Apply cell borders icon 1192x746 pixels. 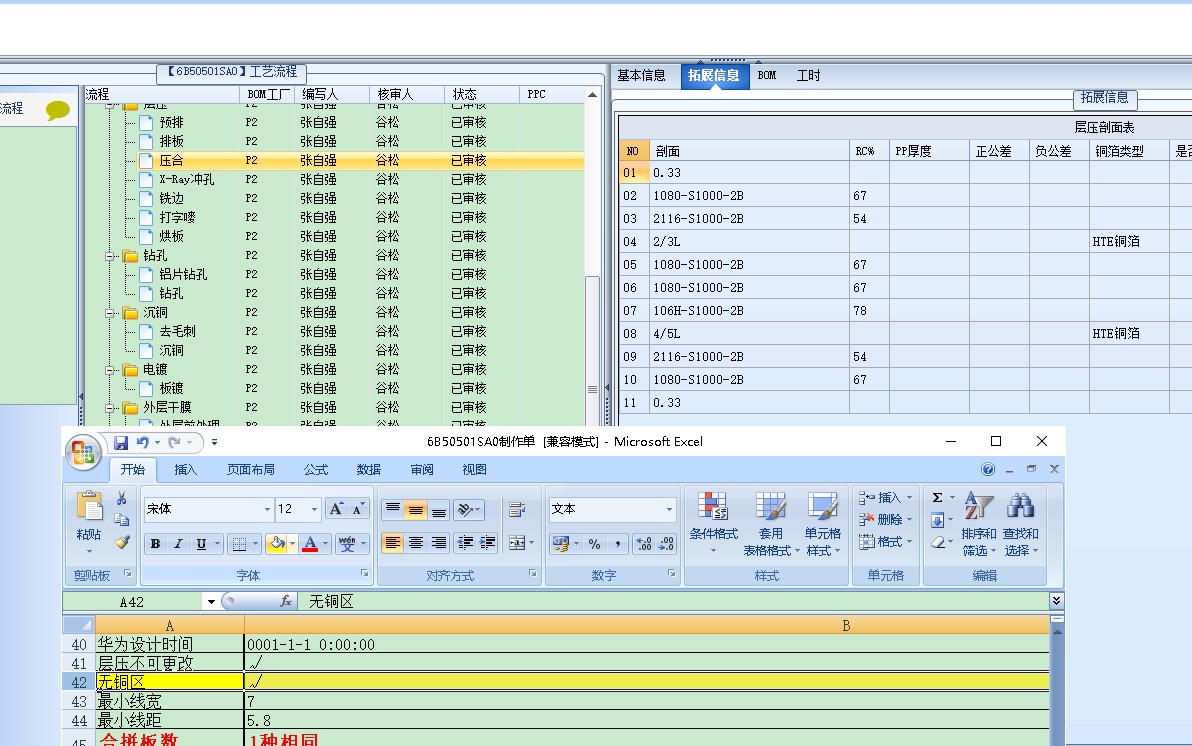click(x=239, y=544)
